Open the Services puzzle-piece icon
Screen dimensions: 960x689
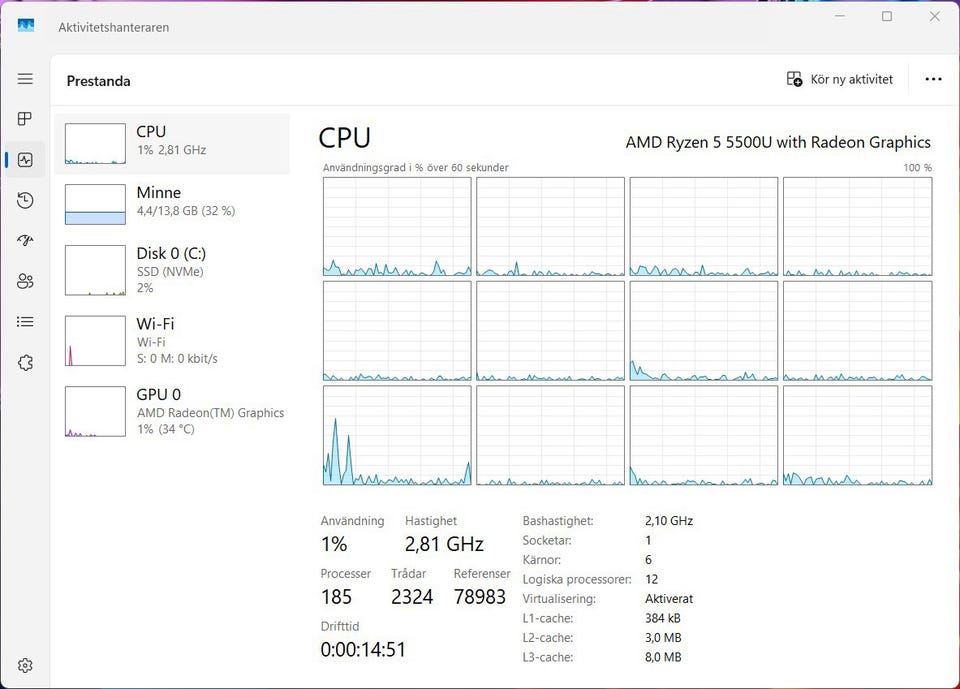tap(25, 362)
